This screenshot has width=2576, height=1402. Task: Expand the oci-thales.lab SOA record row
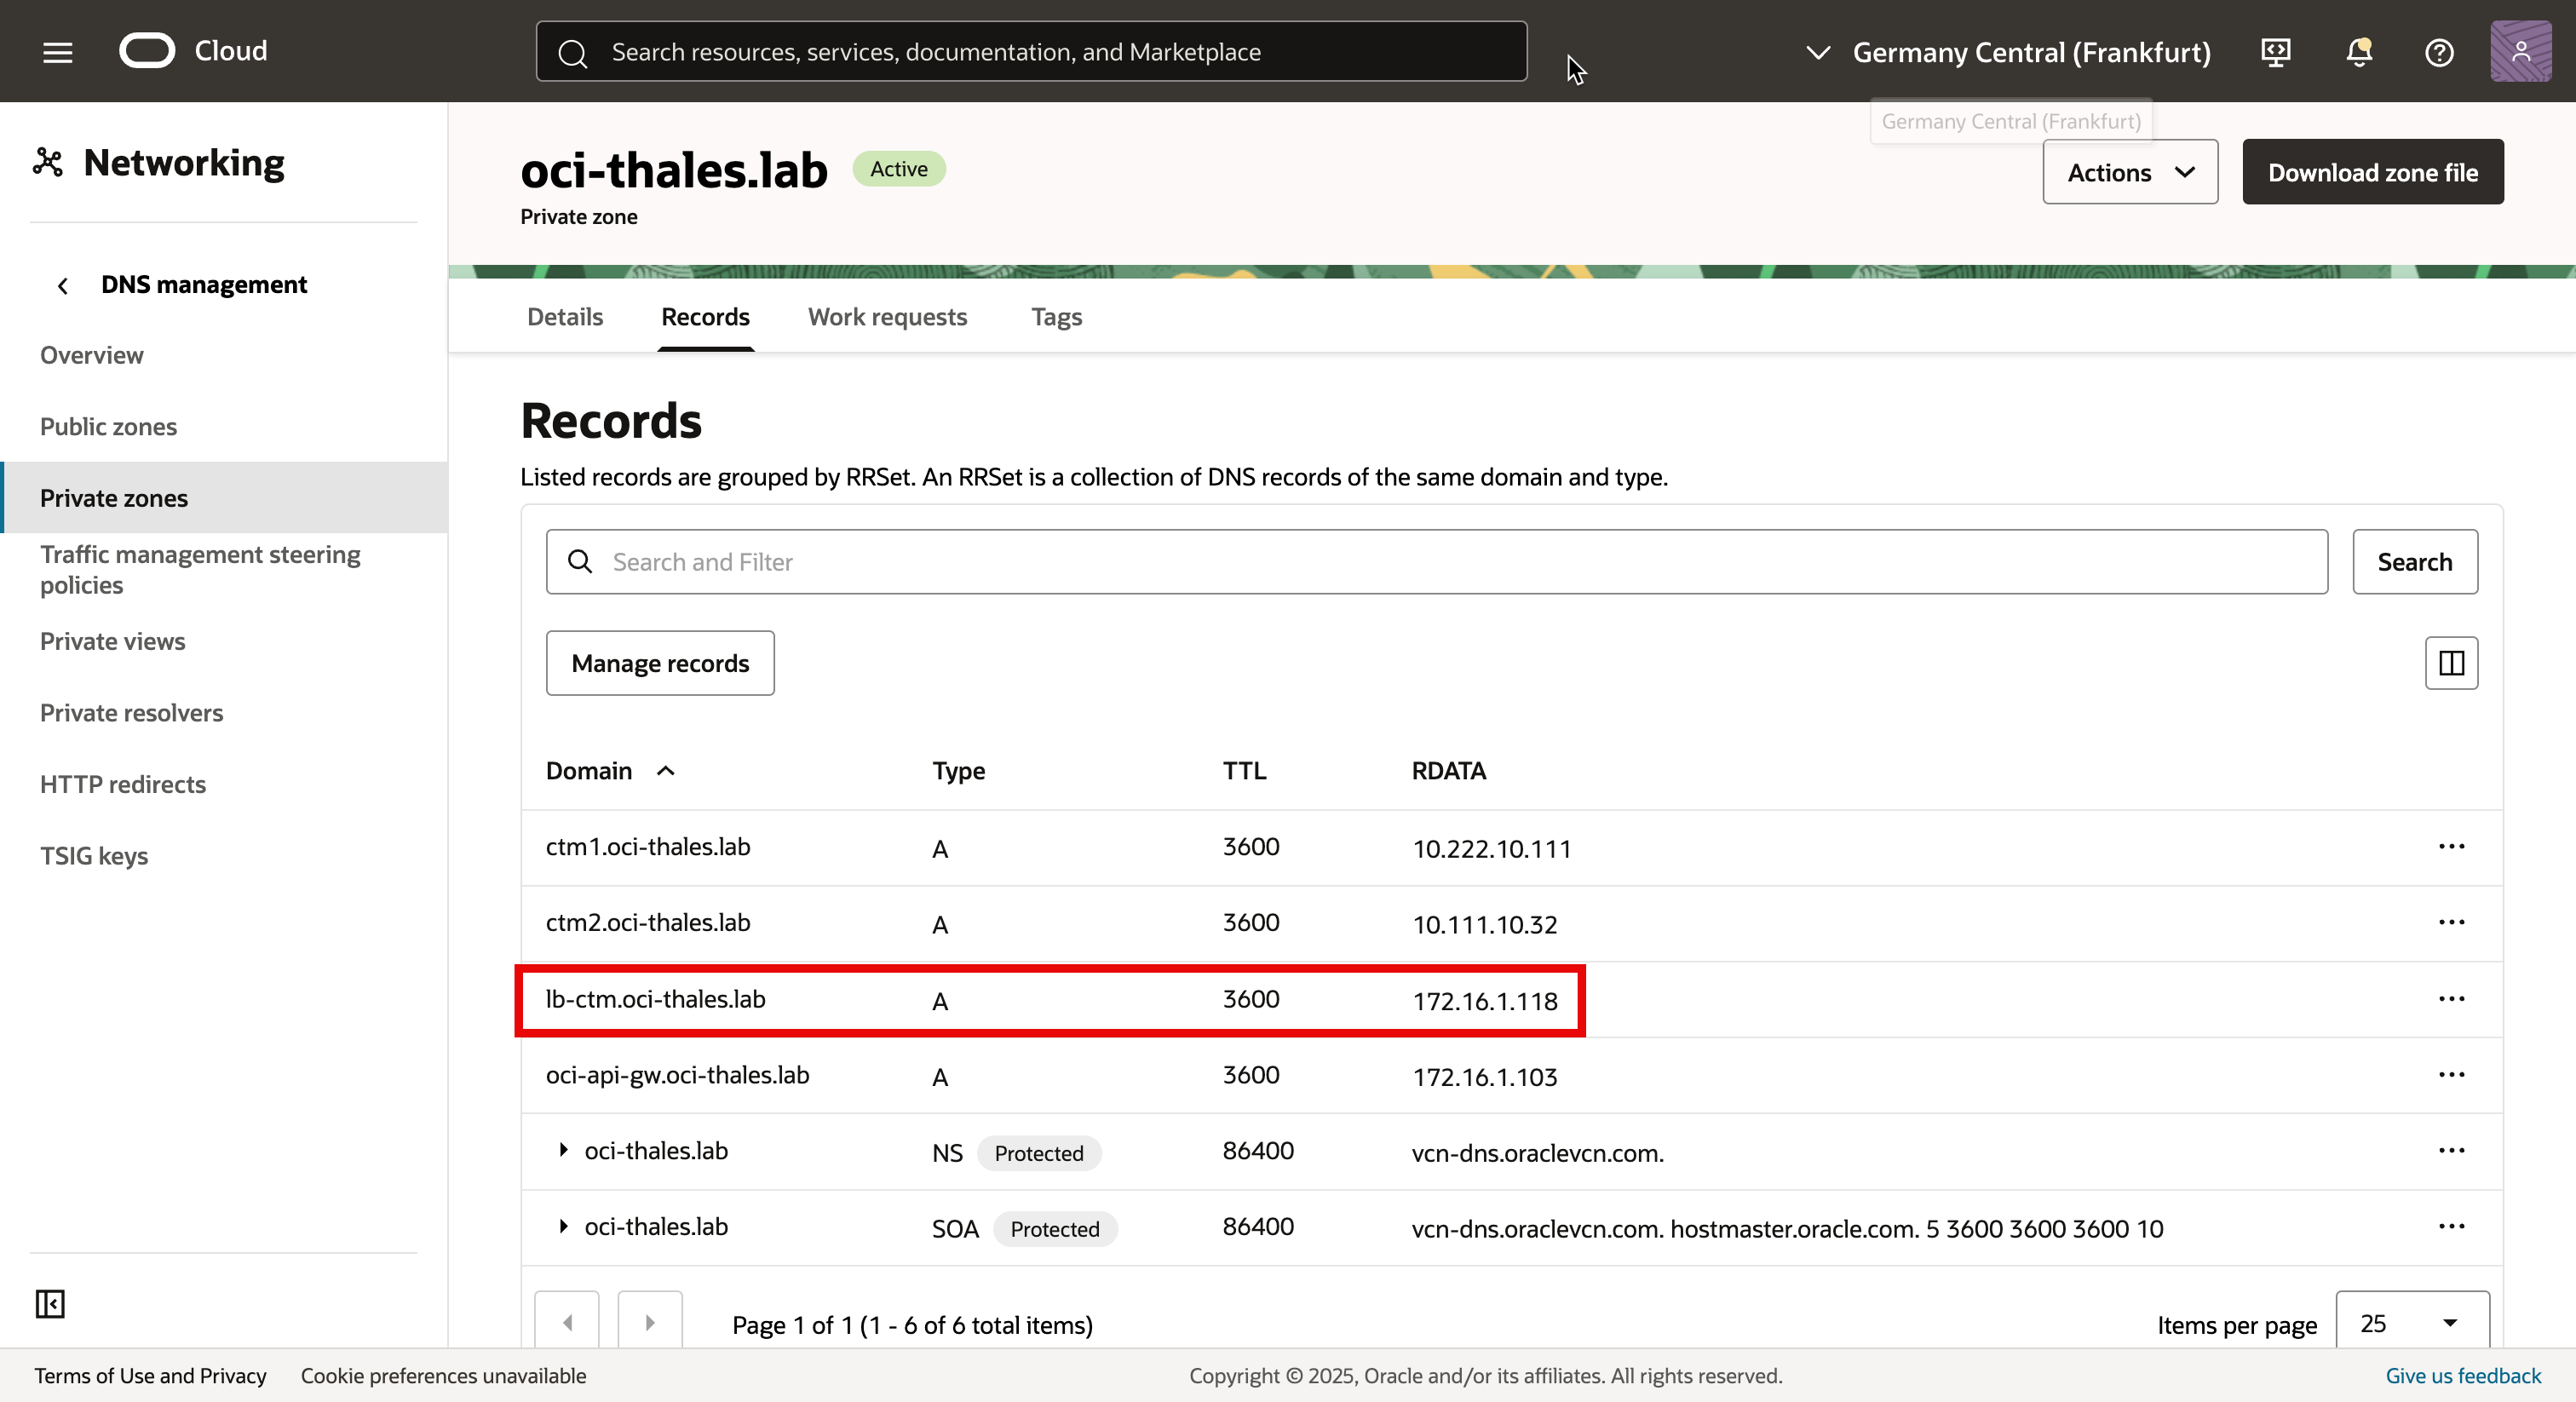[x=563, y=1227]
